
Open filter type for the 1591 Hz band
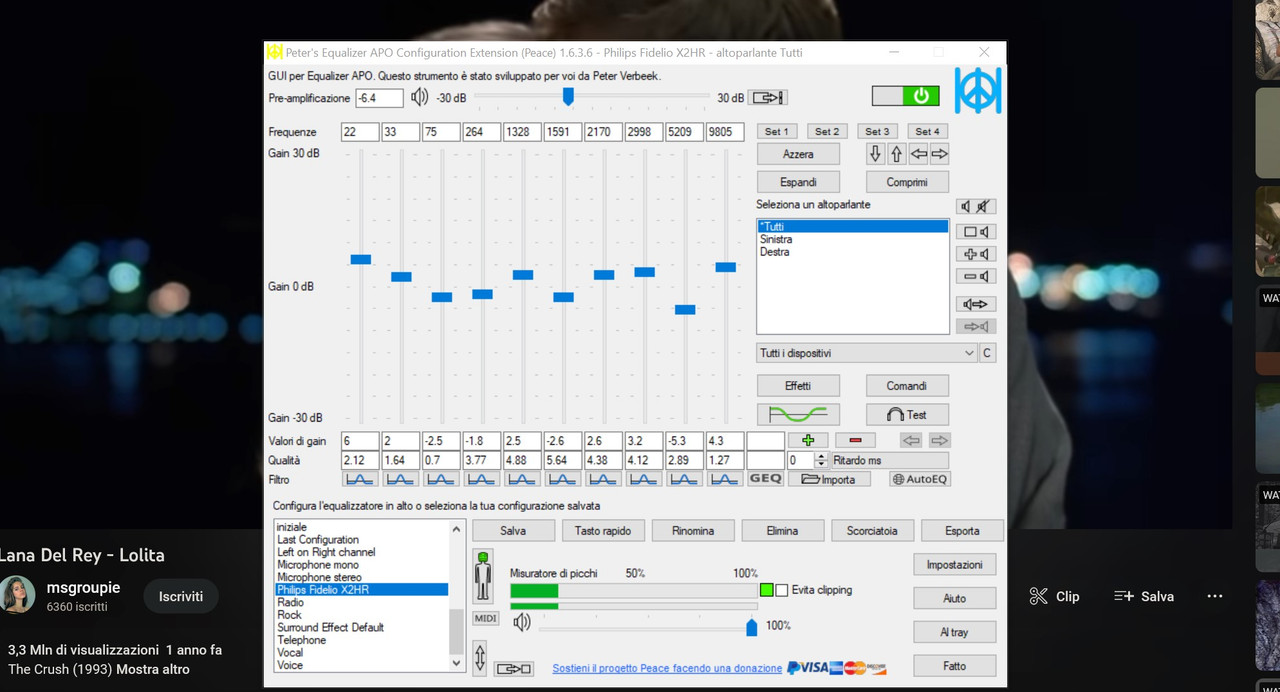(563, 479)
